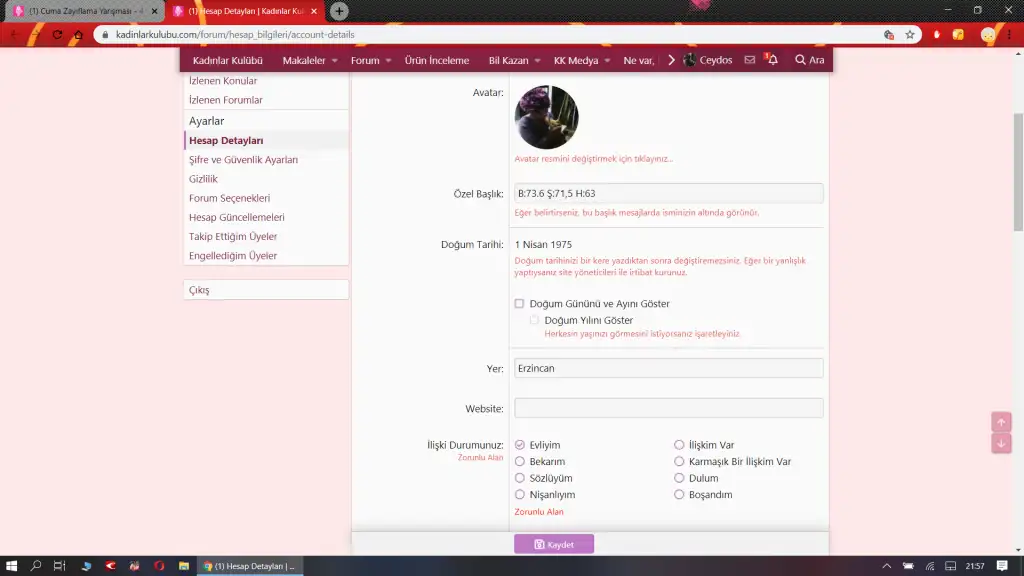1024x576 pixels.
Task: Expand the Makaleler dropdown menu
Action: click(x=310, y=60)
